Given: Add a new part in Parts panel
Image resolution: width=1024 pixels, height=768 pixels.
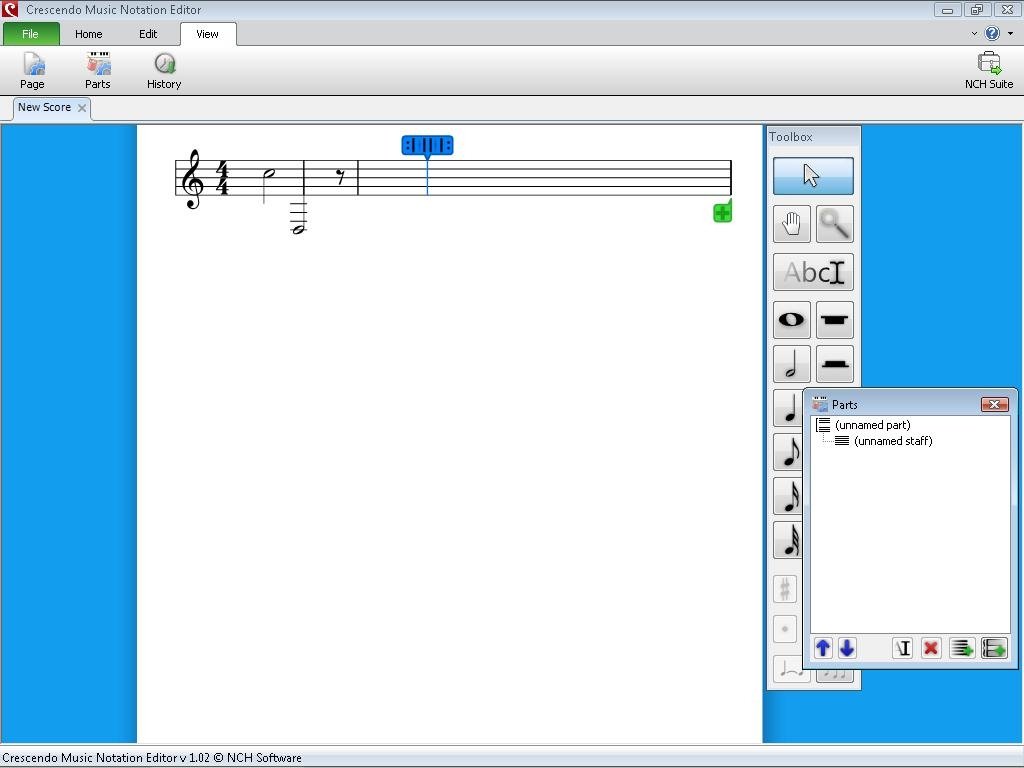Looking at the screenshot, I should tap(995, 648).
